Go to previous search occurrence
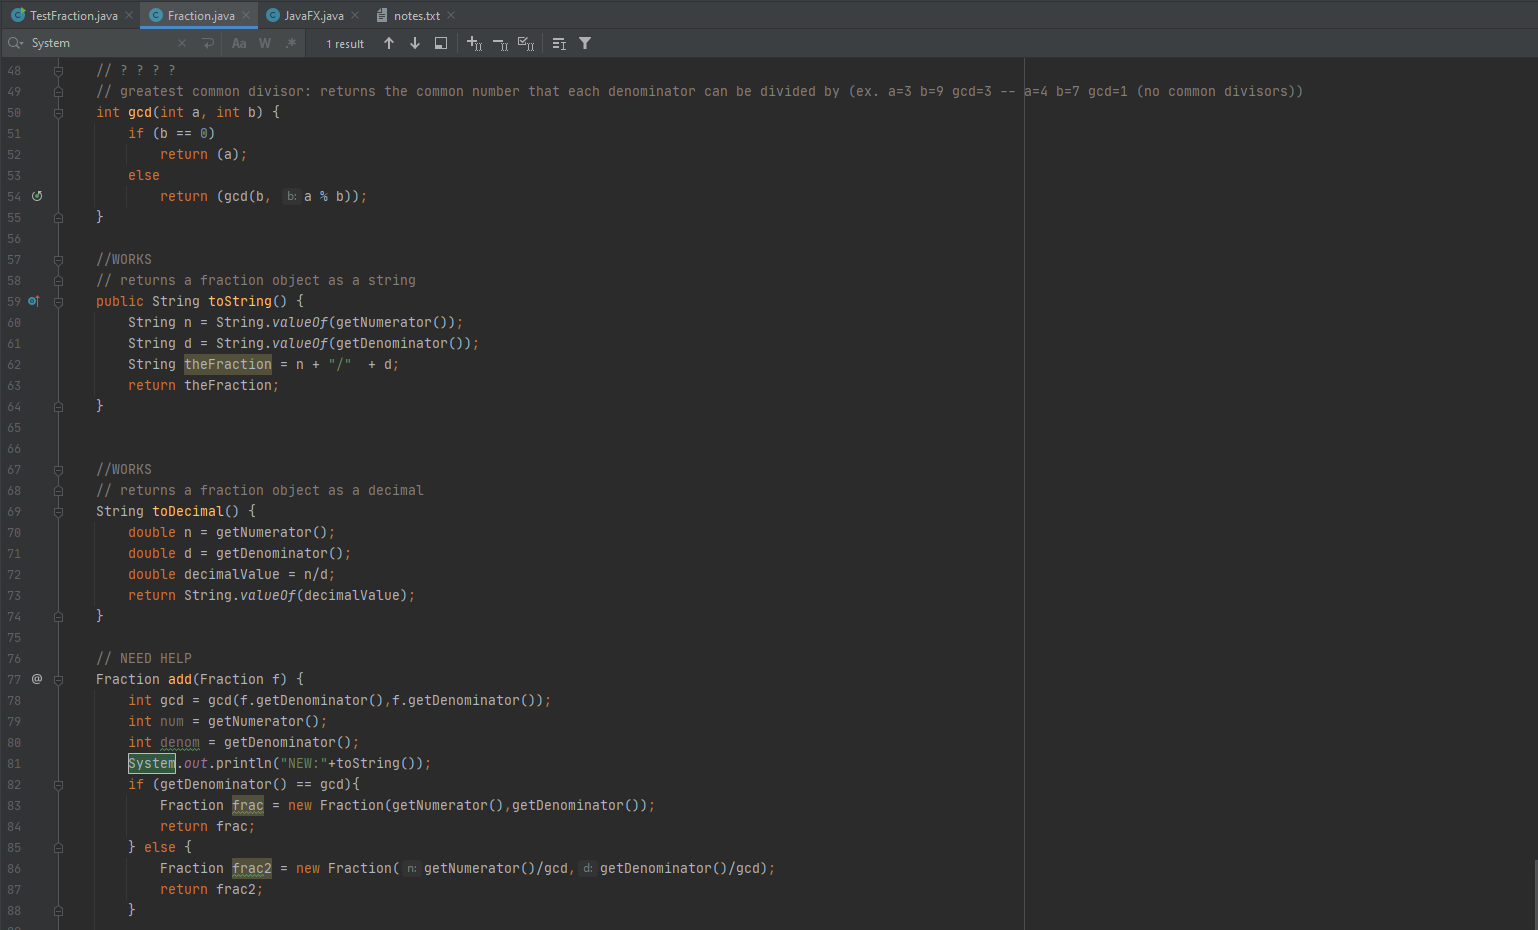1538x930 pixels. (x=389, y=43)
